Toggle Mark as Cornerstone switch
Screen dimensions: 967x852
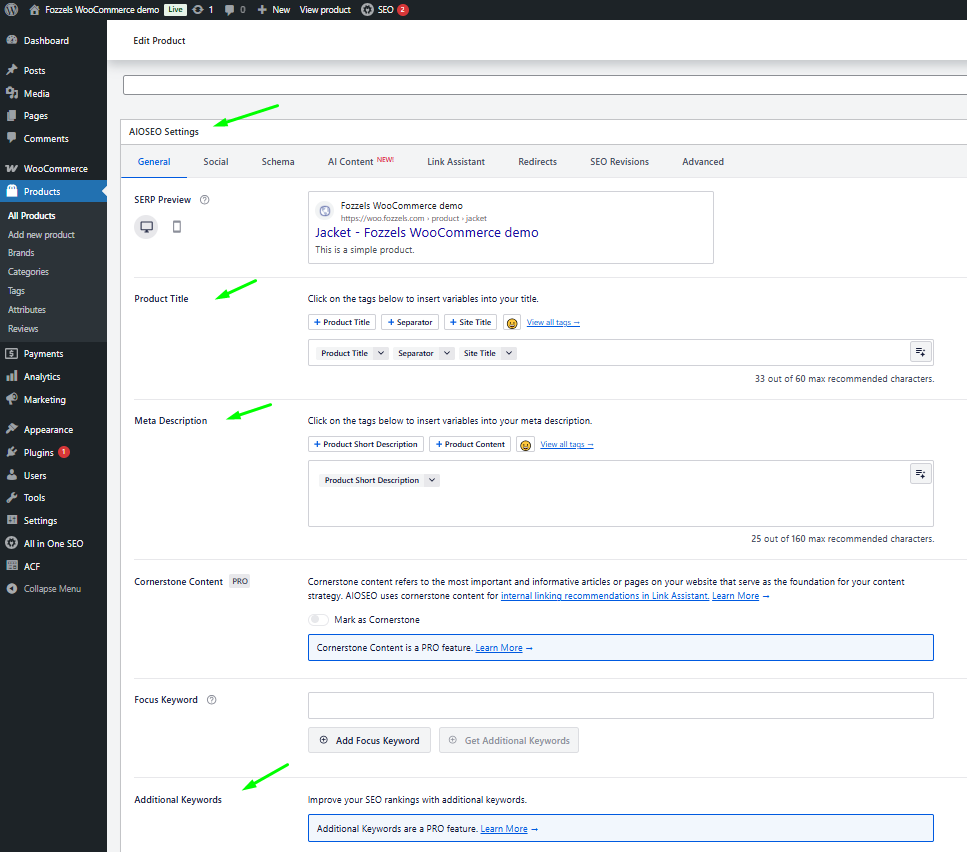click(318, 620)
